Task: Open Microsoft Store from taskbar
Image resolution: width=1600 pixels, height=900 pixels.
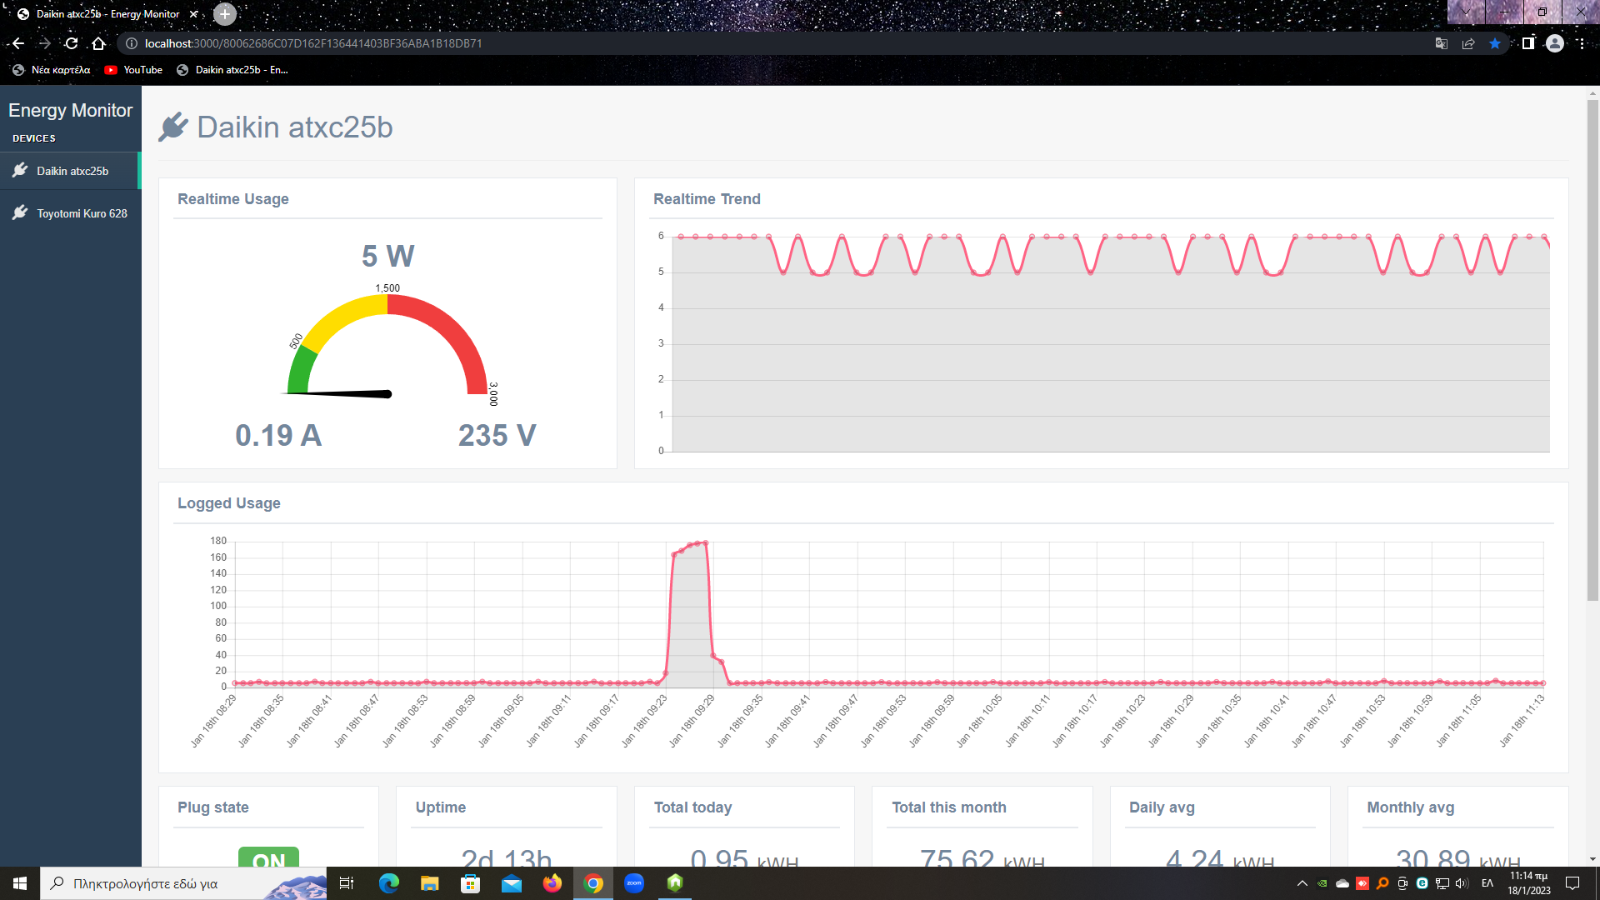Action: pos(471,883)
